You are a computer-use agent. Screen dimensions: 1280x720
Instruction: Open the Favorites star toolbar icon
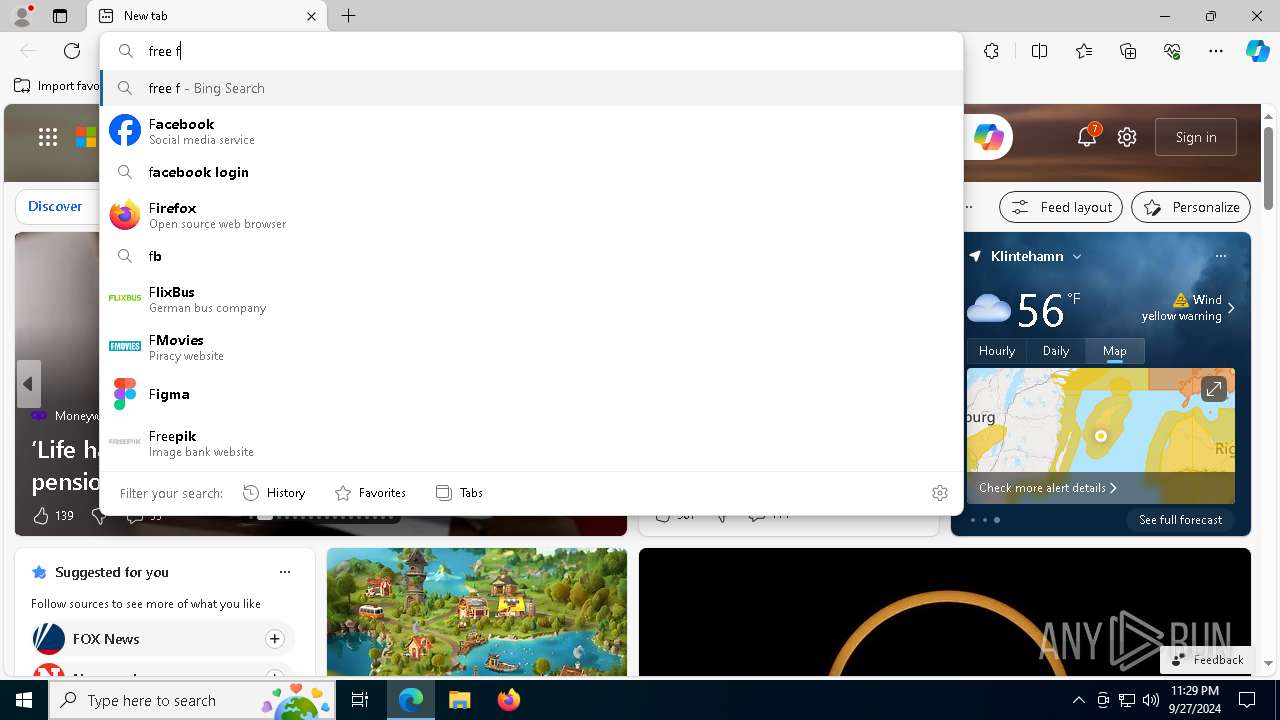click(x=1084, y=51)
